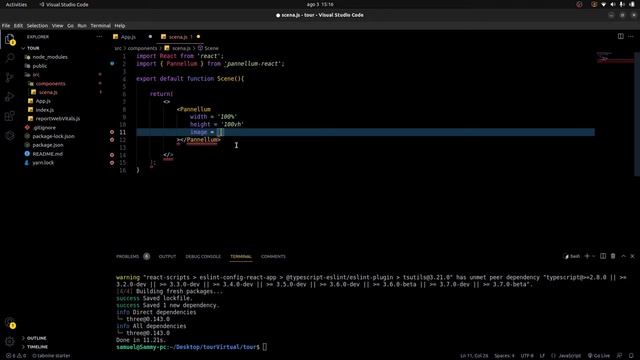Maximize the terminal panel size
The image size is (640, 360).
coord(623,256)
